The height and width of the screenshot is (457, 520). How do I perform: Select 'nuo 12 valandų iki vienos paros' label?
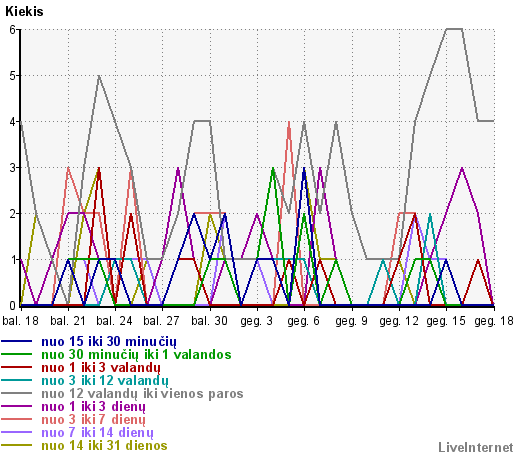pyautogui.click(x=142, y=394)
